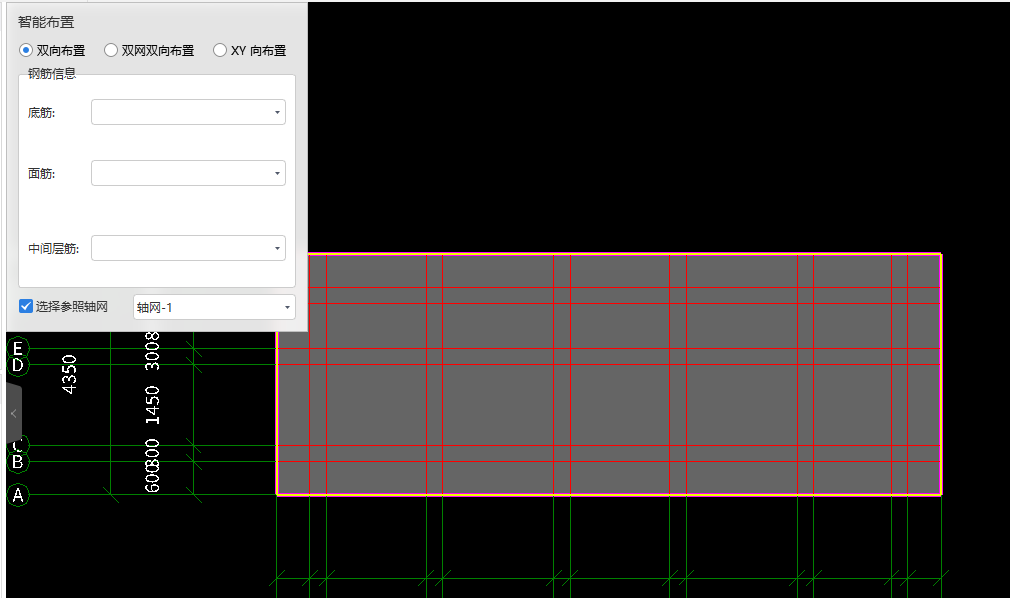Image resolution: width=1010 pixels, height=598 pixels.
Task: Uncheck the 选择参照轴网 checkbox
Action: [26, 306]
